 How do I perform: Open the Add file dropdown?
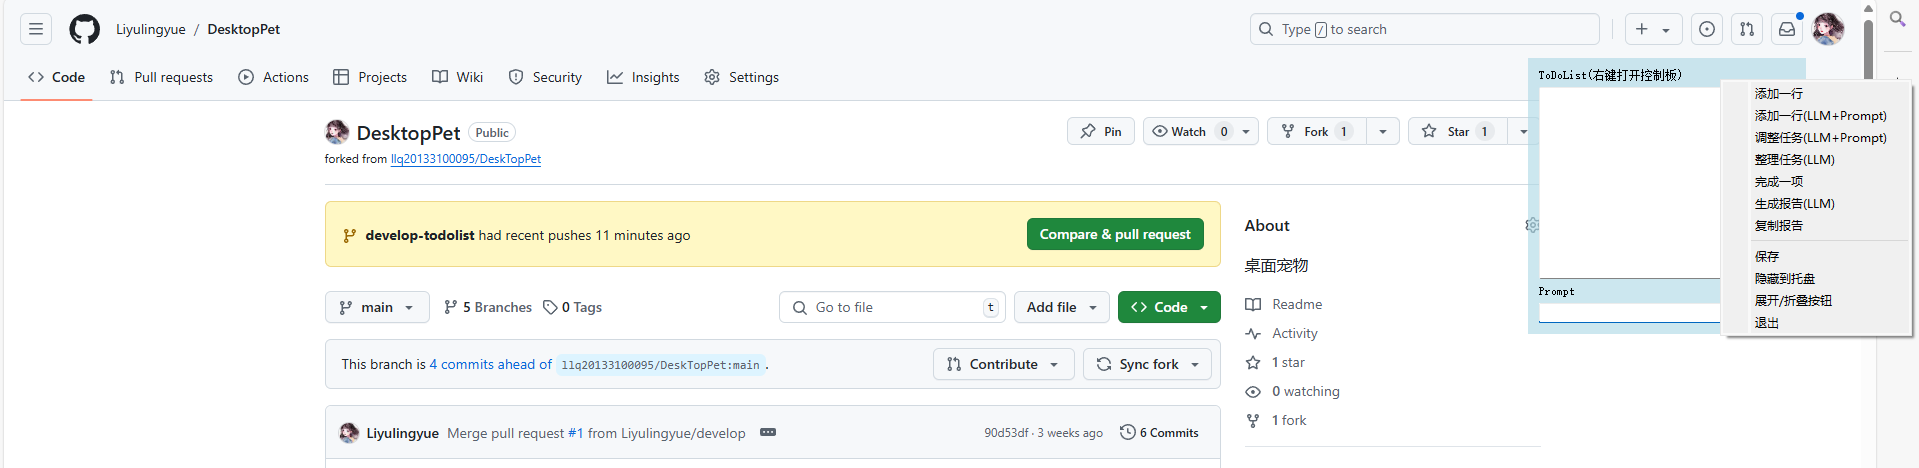pos(1062,307)
